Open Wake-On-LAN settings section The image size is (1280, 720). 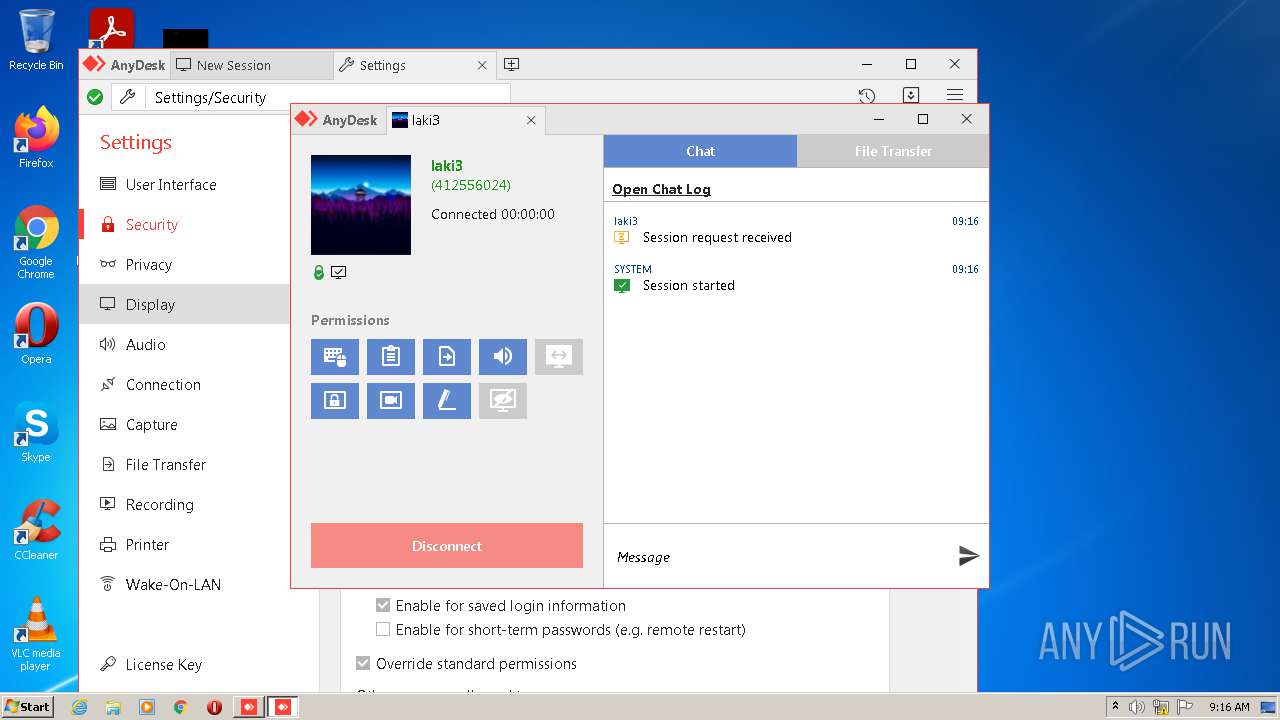click(x=184, y=585)
